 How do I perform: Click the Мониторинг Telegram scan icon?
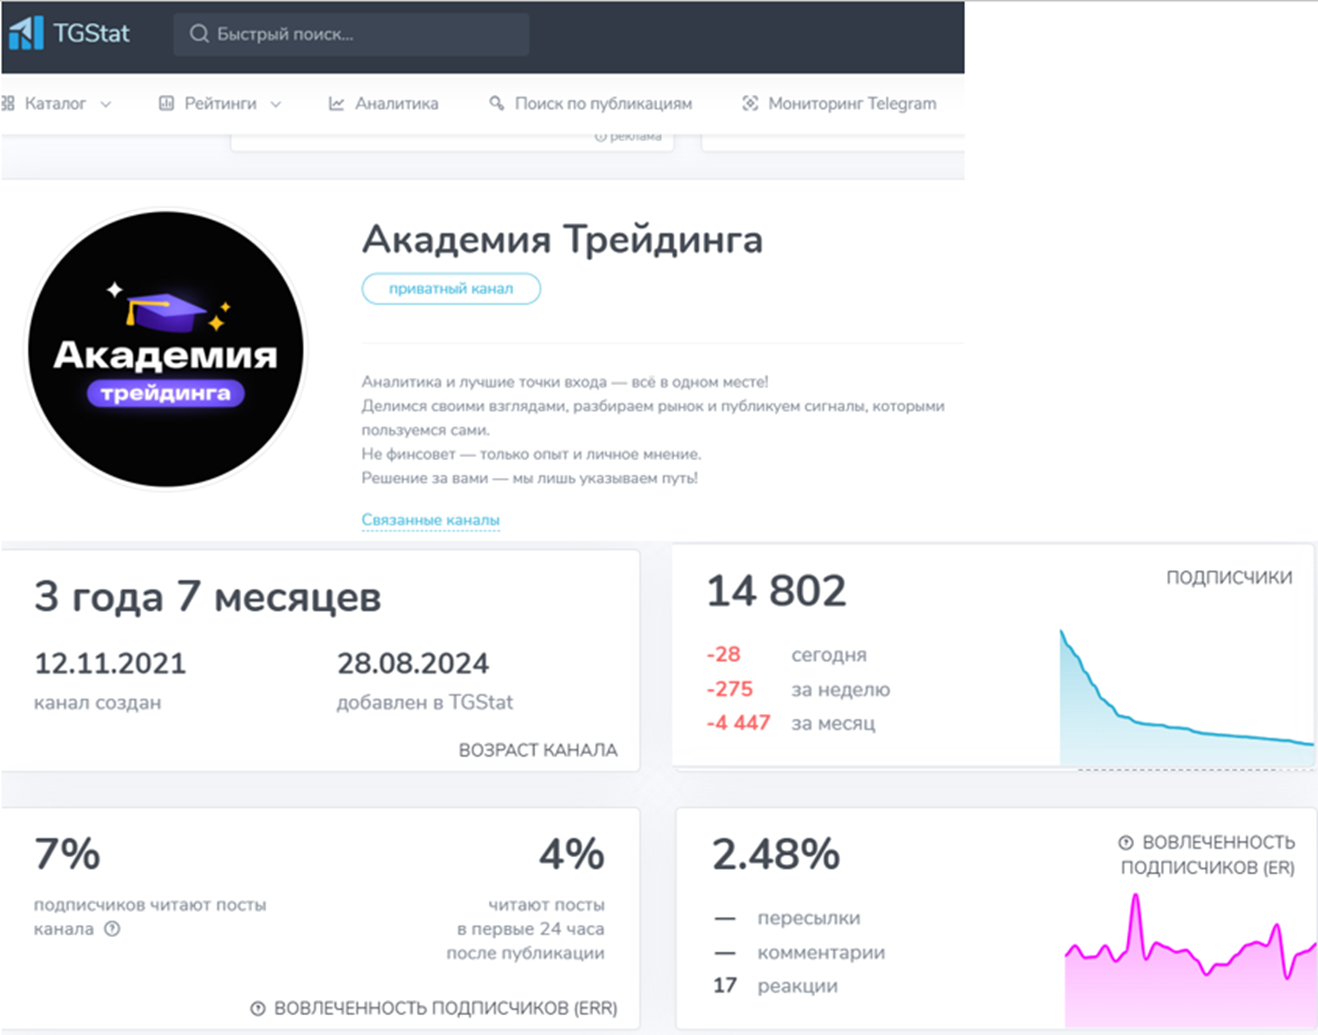pyautogui.click(x=750, y=103)
